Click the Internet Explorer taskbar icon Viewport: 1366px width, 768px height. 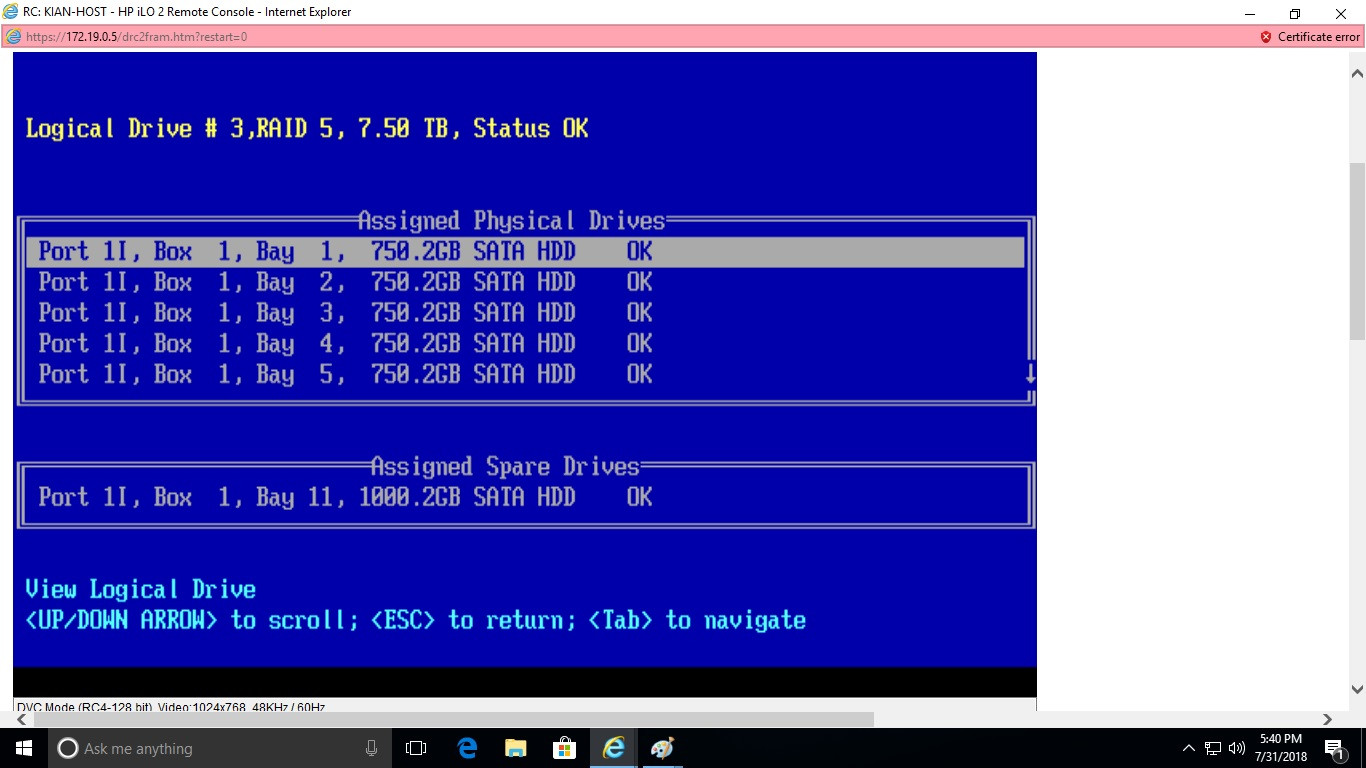coord(614,748)
